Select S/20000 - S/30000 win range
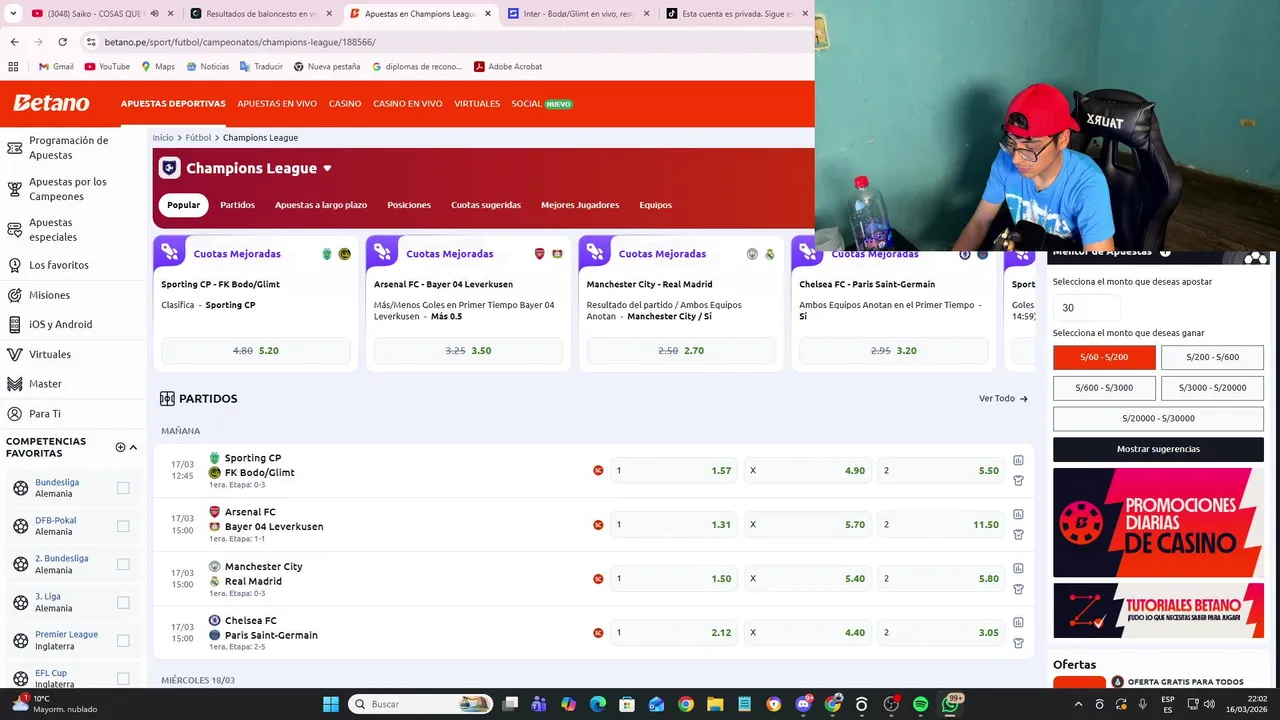 [1158, 418]
